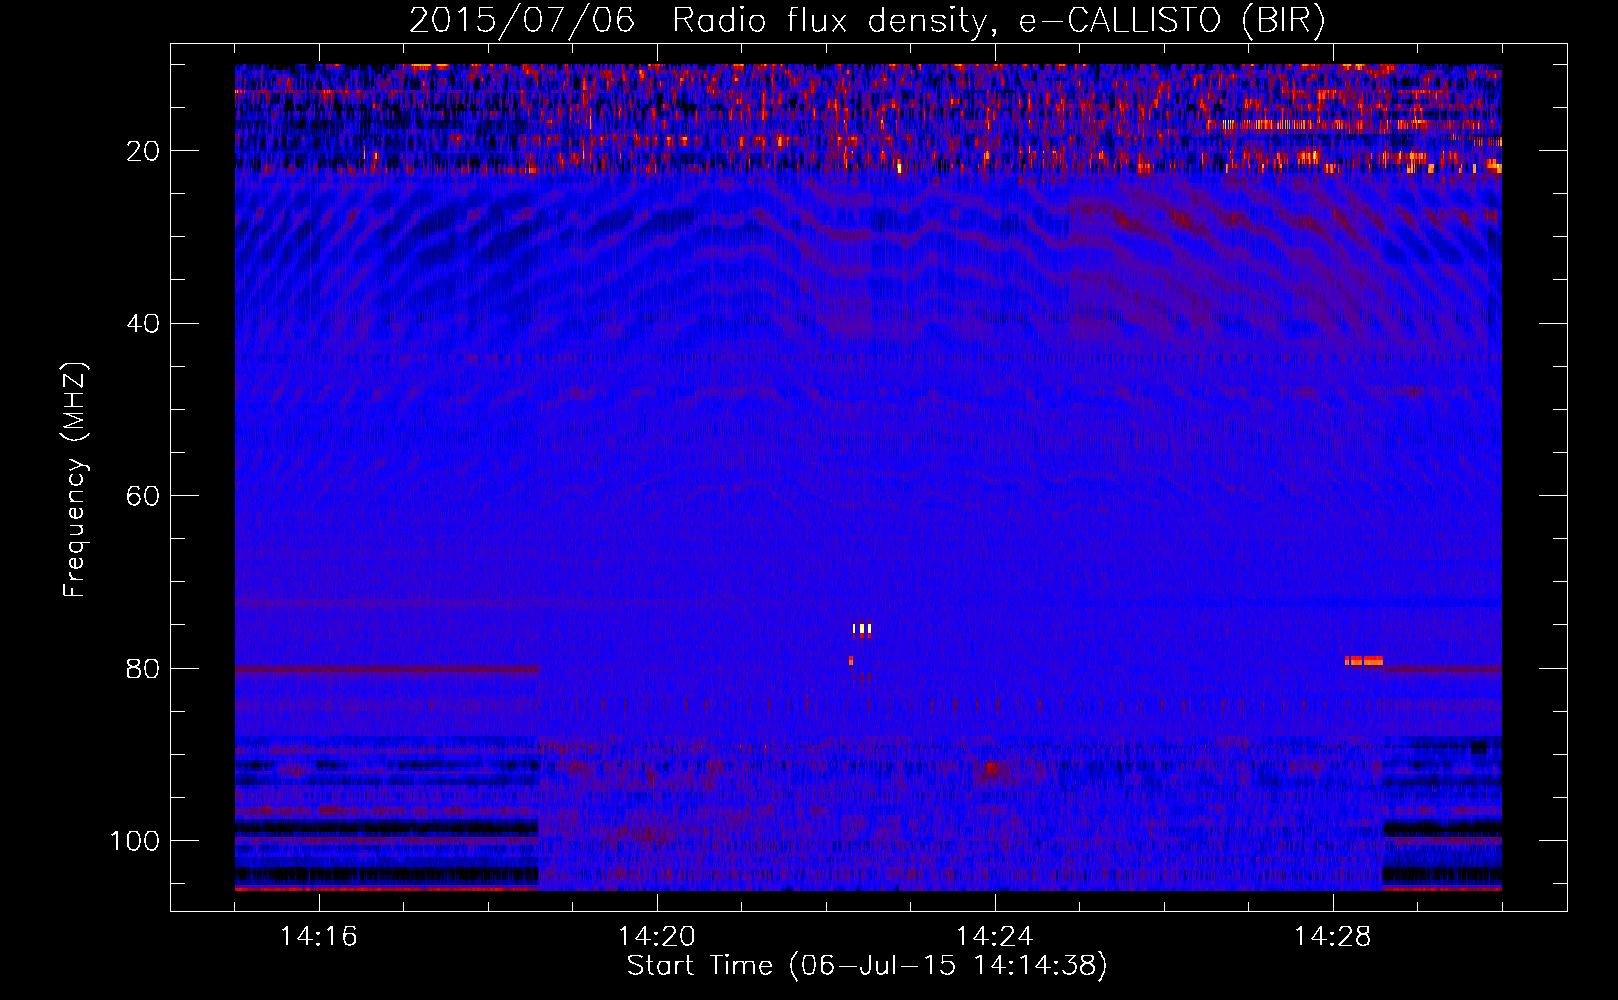The height and width of the screenshot is (1000, 1618).
Task: Click the '14:24' time tick label
Action: point(995,937)
